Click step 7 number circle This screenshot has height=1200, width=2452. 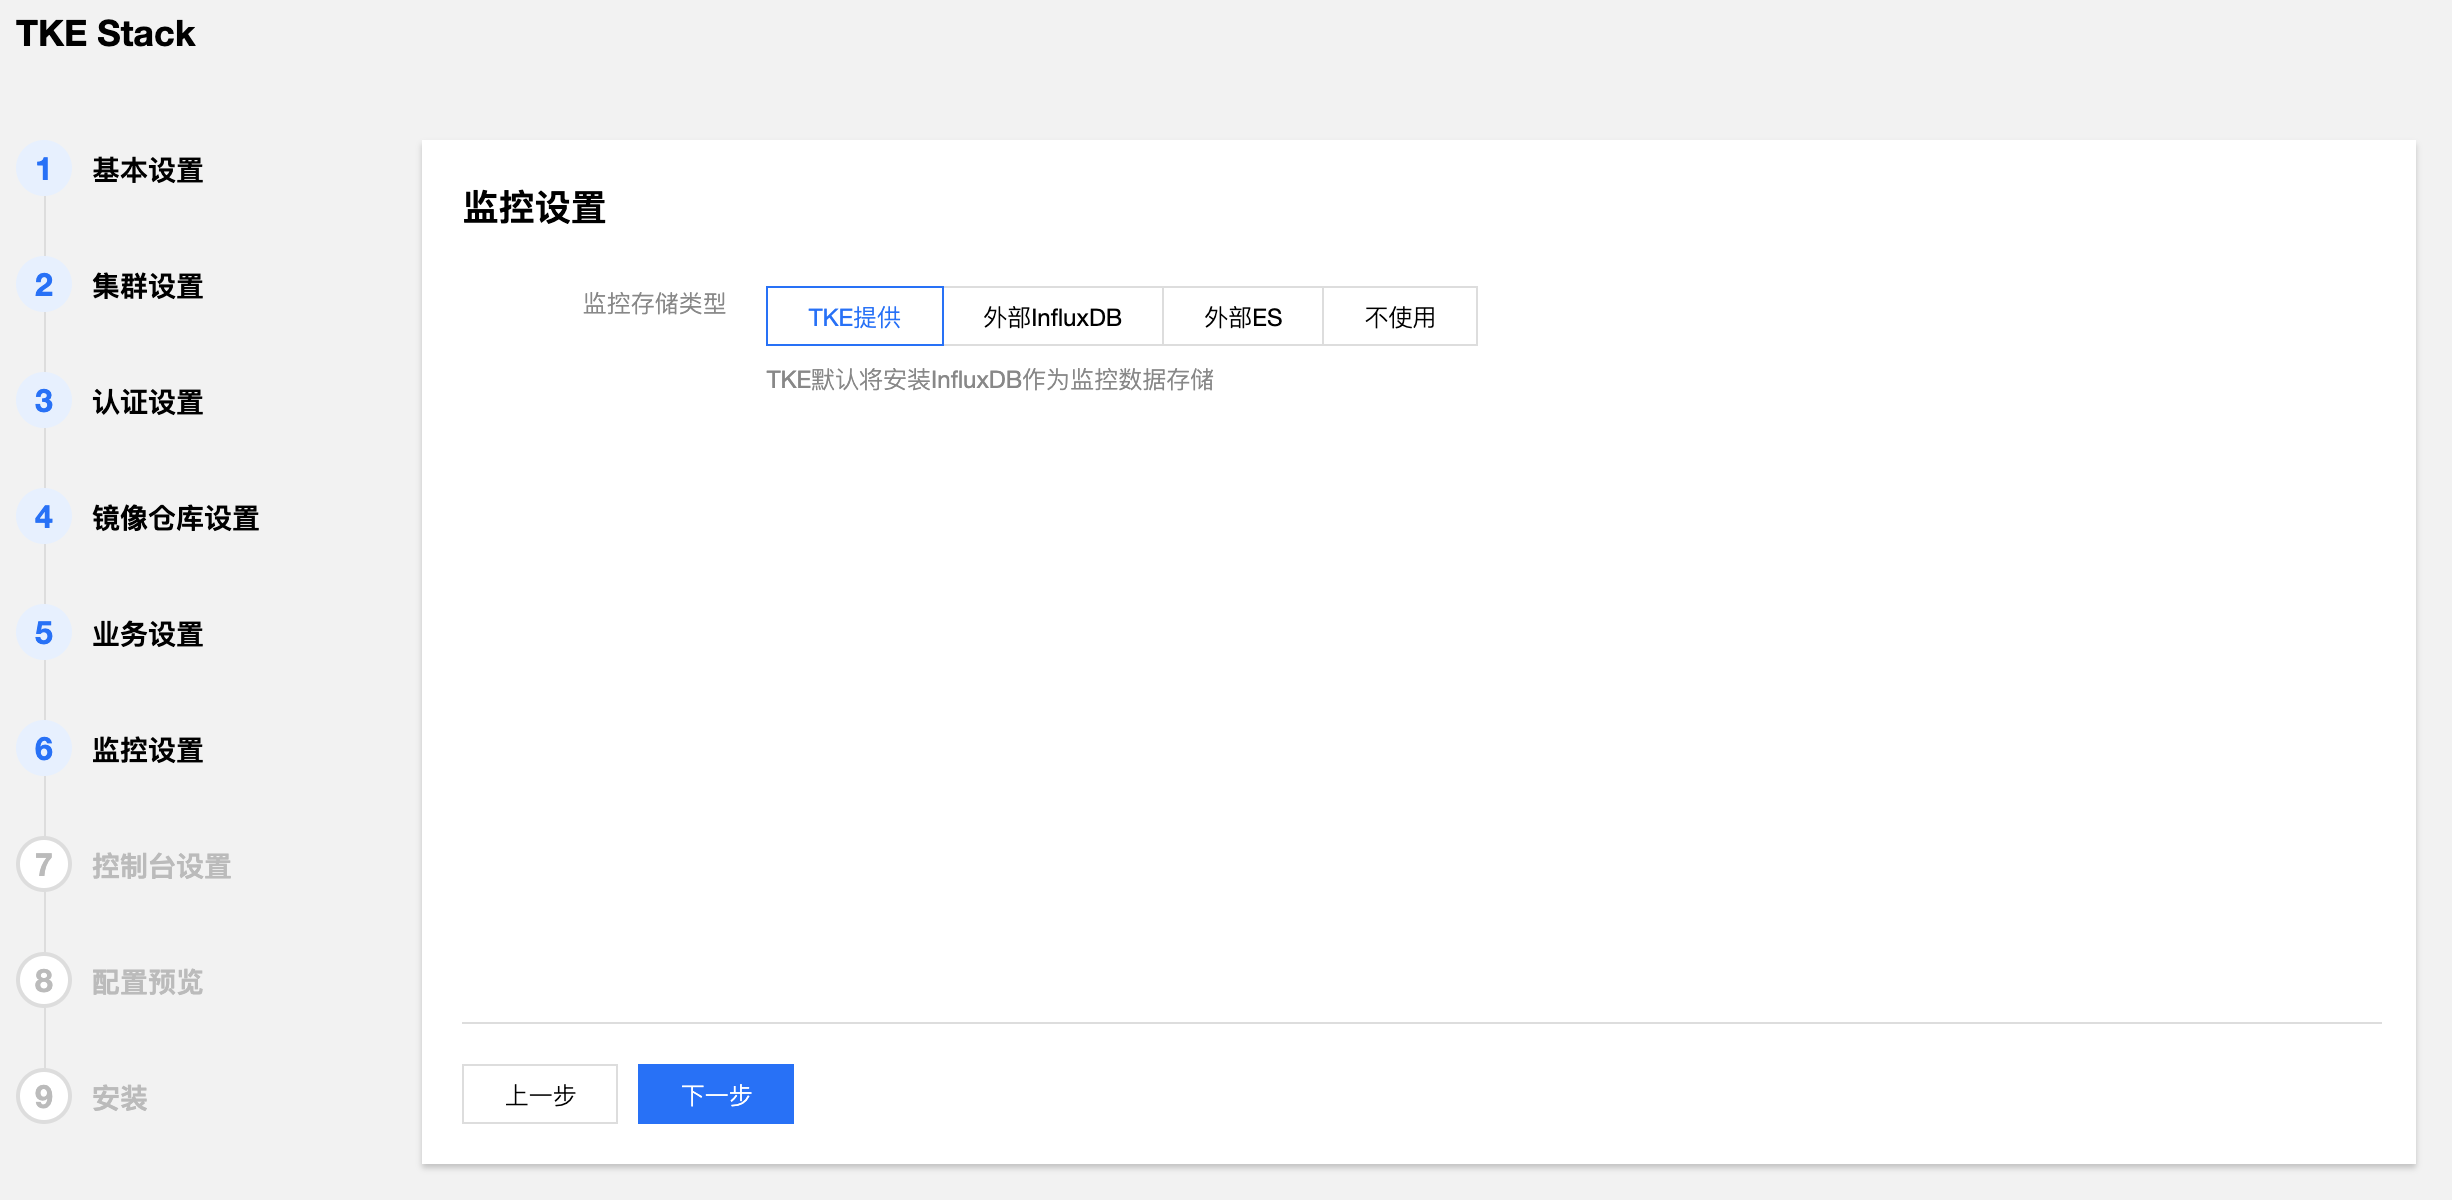pos(44,865)
